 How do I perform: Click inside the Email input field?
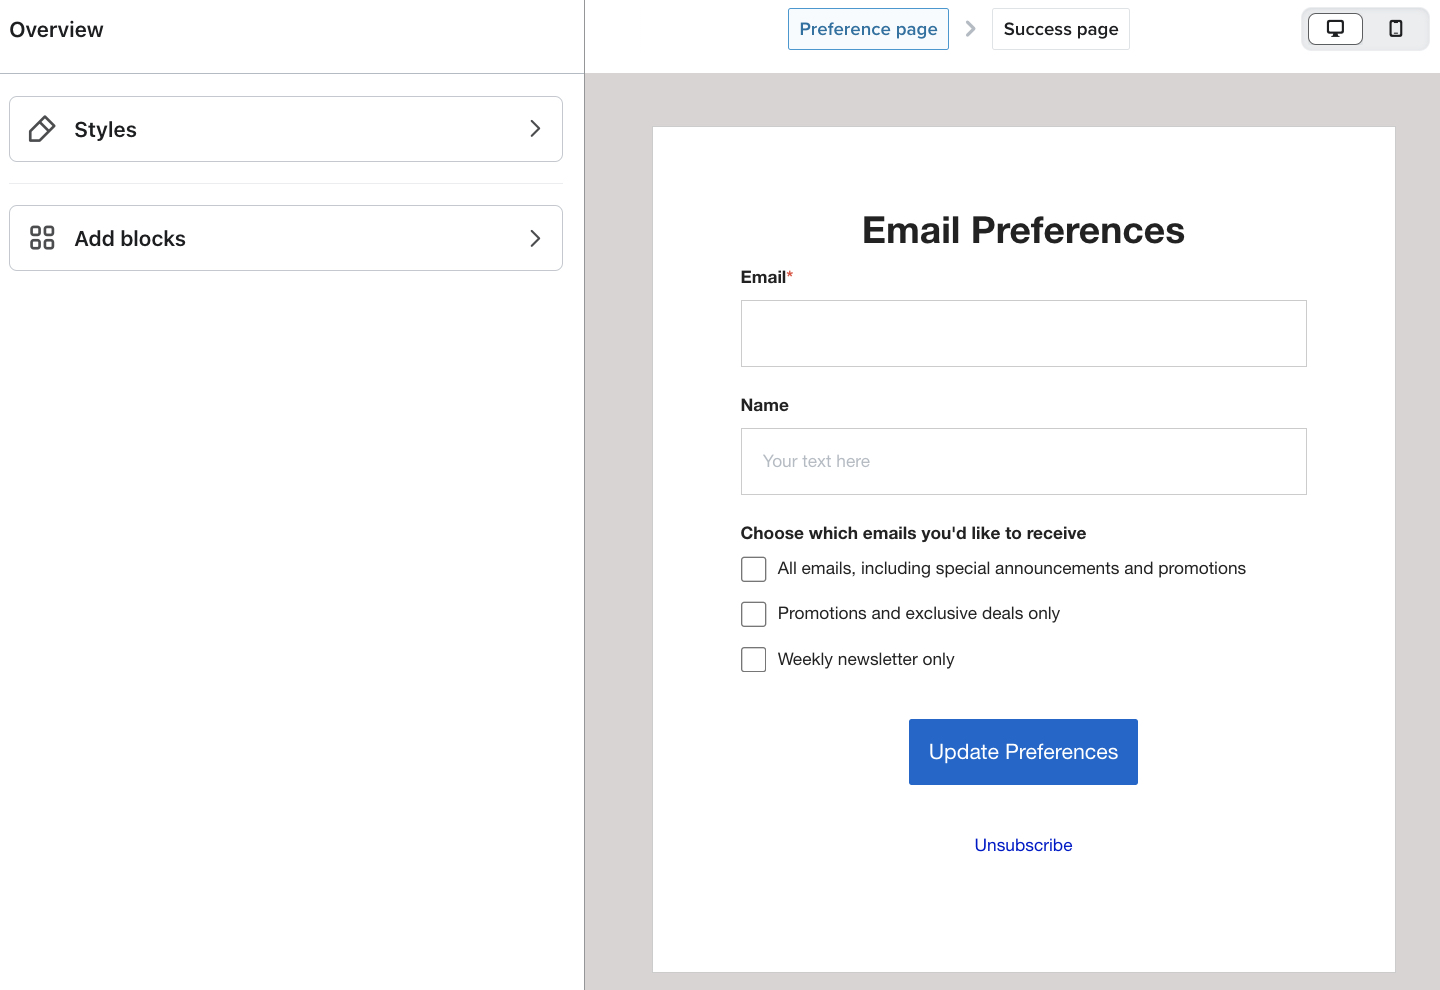(x=1023, y=333)
